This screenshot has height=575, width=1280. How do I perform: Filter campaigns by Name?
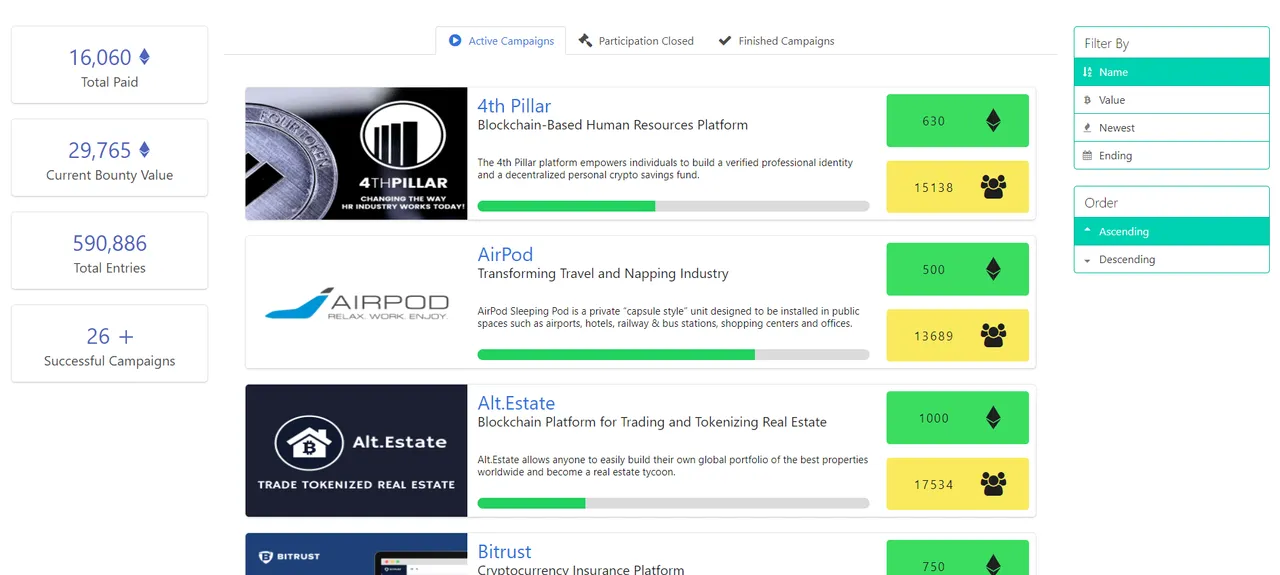coord(1171,72)
